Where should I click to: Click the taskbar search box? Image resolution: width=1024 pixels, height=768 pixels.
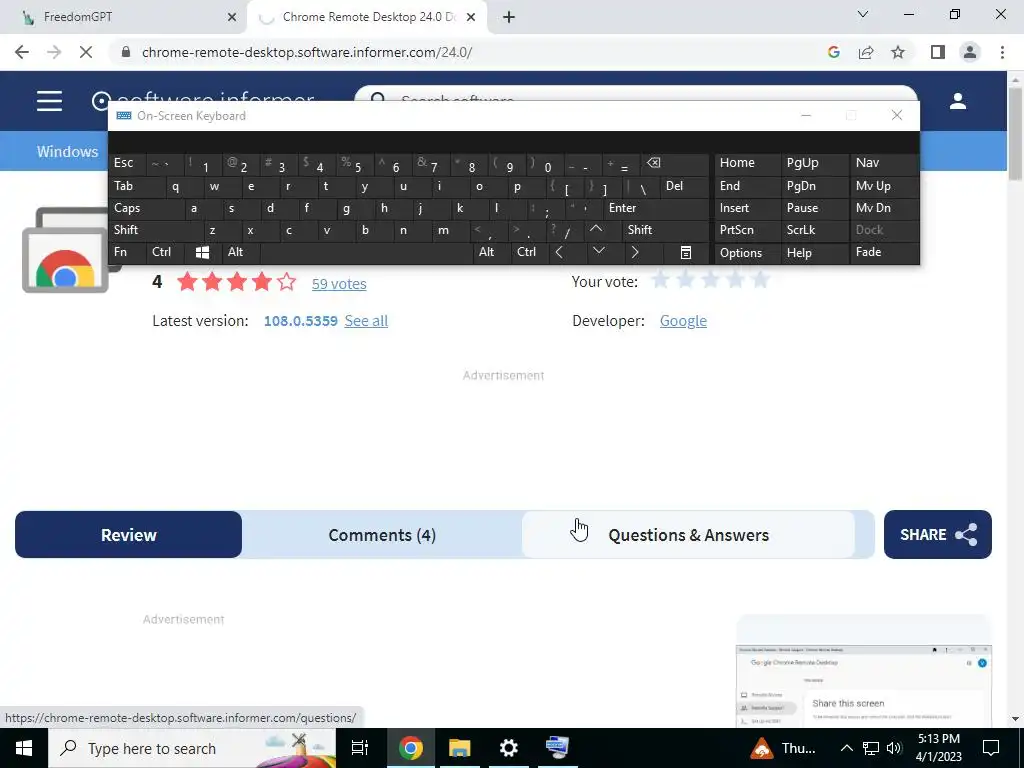tap(192, 748)
